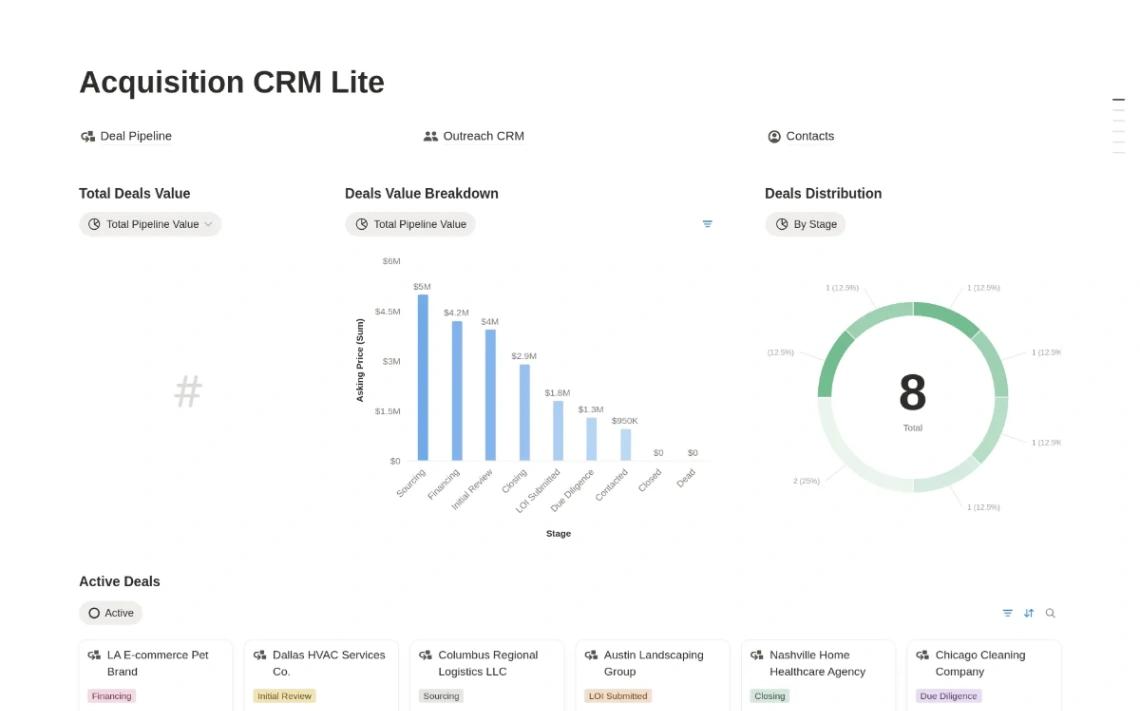Click the Chicago Cleaning Company card icon
The image size is (1140, 711).
(923, 655)
